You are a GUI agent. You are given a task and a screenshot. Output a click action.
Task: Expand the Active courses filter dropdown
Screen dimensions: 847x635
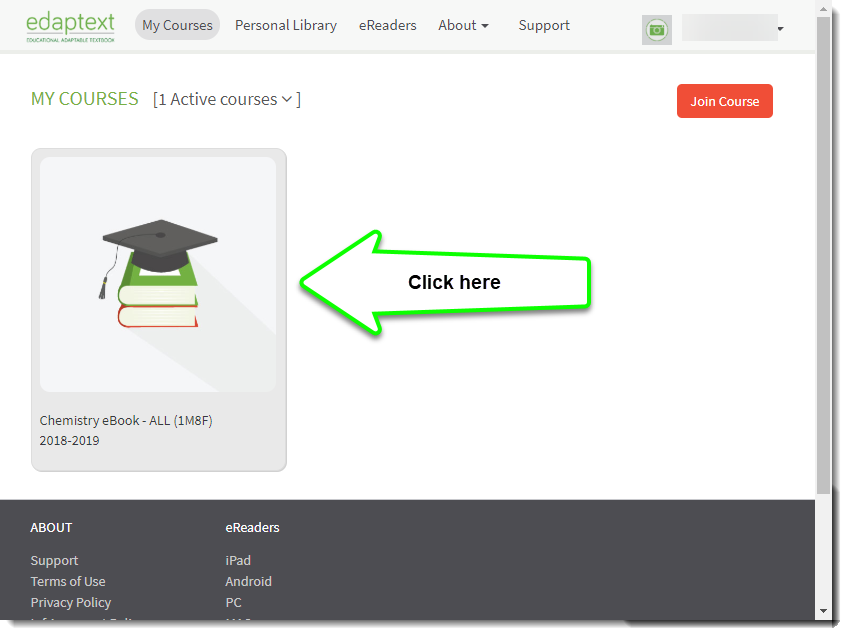coord(286,99)
